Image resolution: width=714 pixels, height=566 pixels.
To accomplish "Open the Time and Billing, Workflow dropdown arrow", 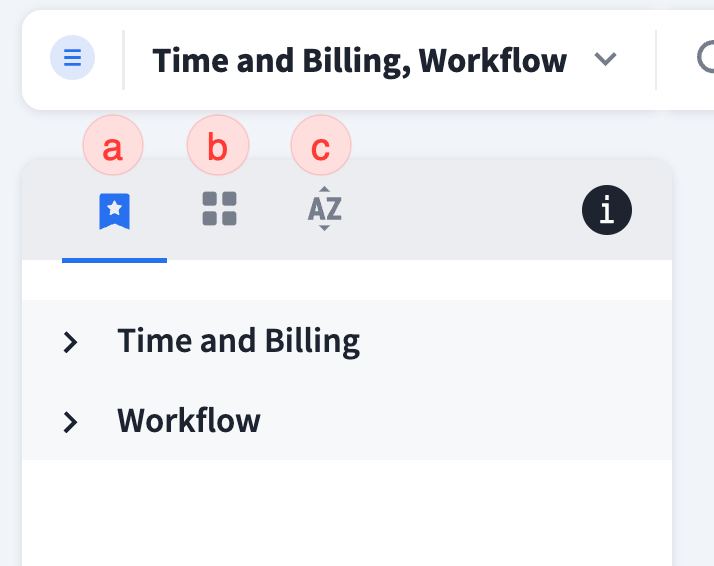I will pyautogui.click(x=604, y=60).
